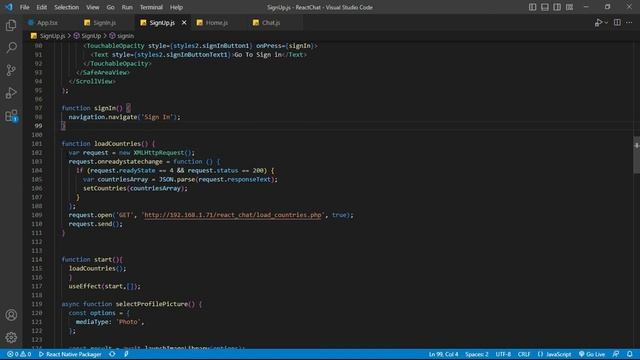Screen dimensions: 640x360
Task: Open the Help menu
Action: (176, 7)
